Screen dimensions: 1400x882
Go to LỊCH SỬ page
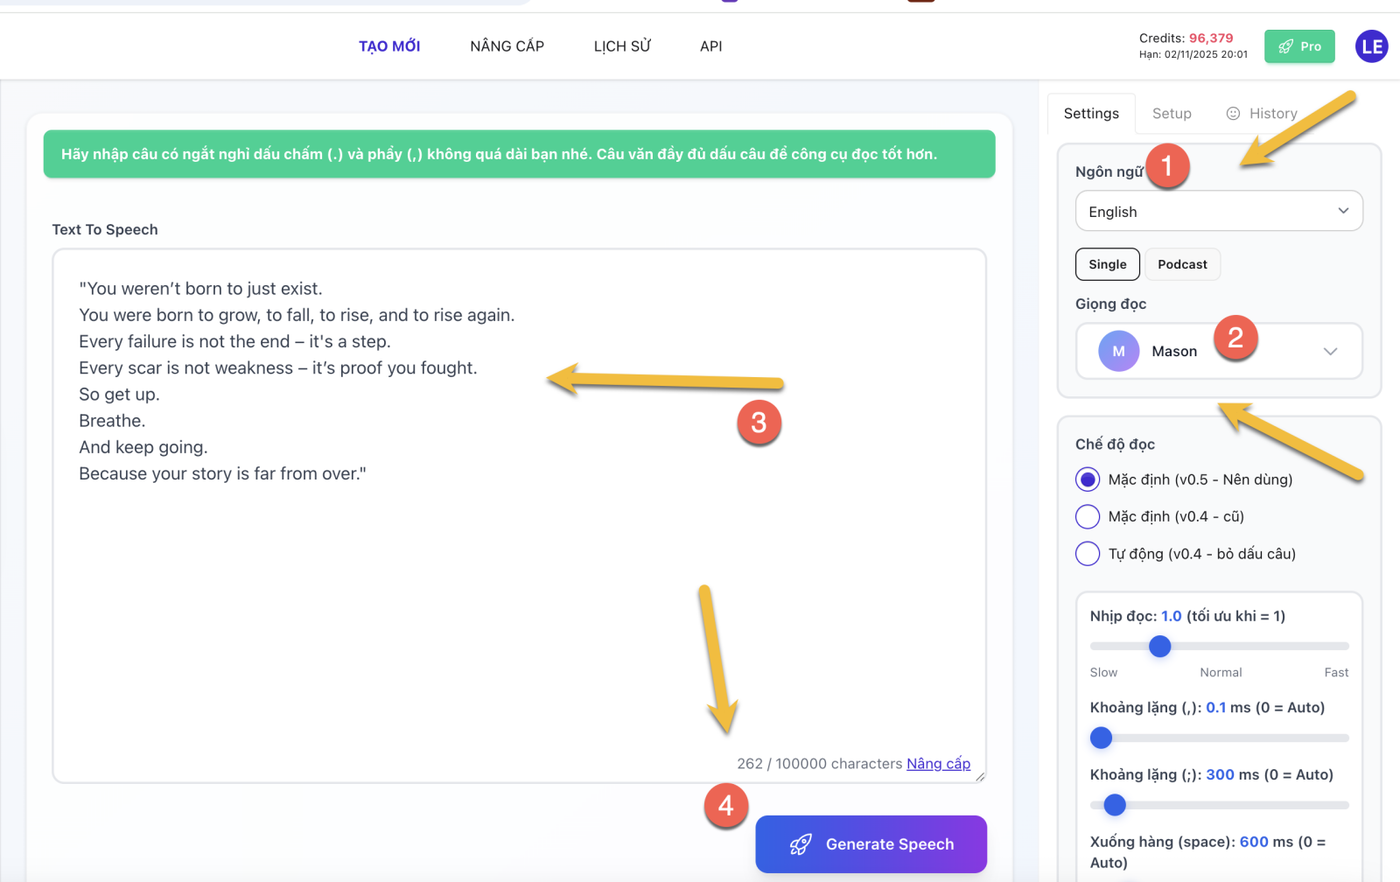click(x=622, y=46)
